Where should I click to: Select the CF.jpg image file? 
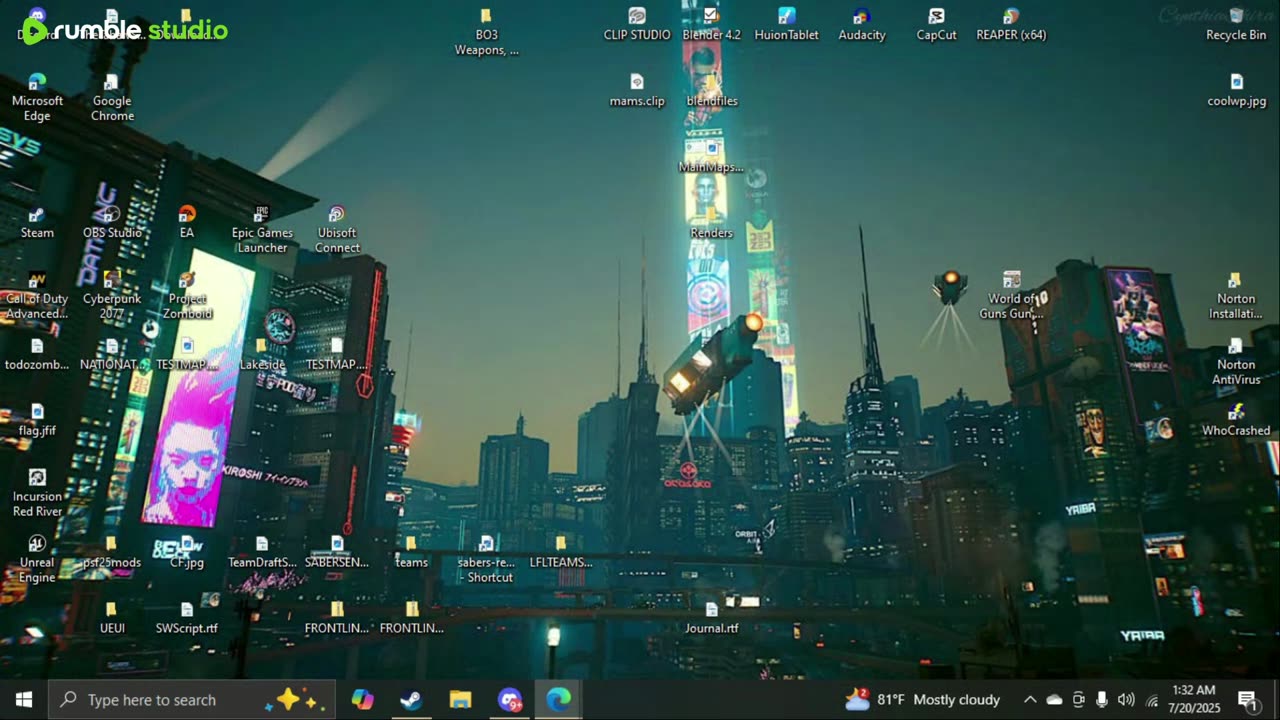187,551
